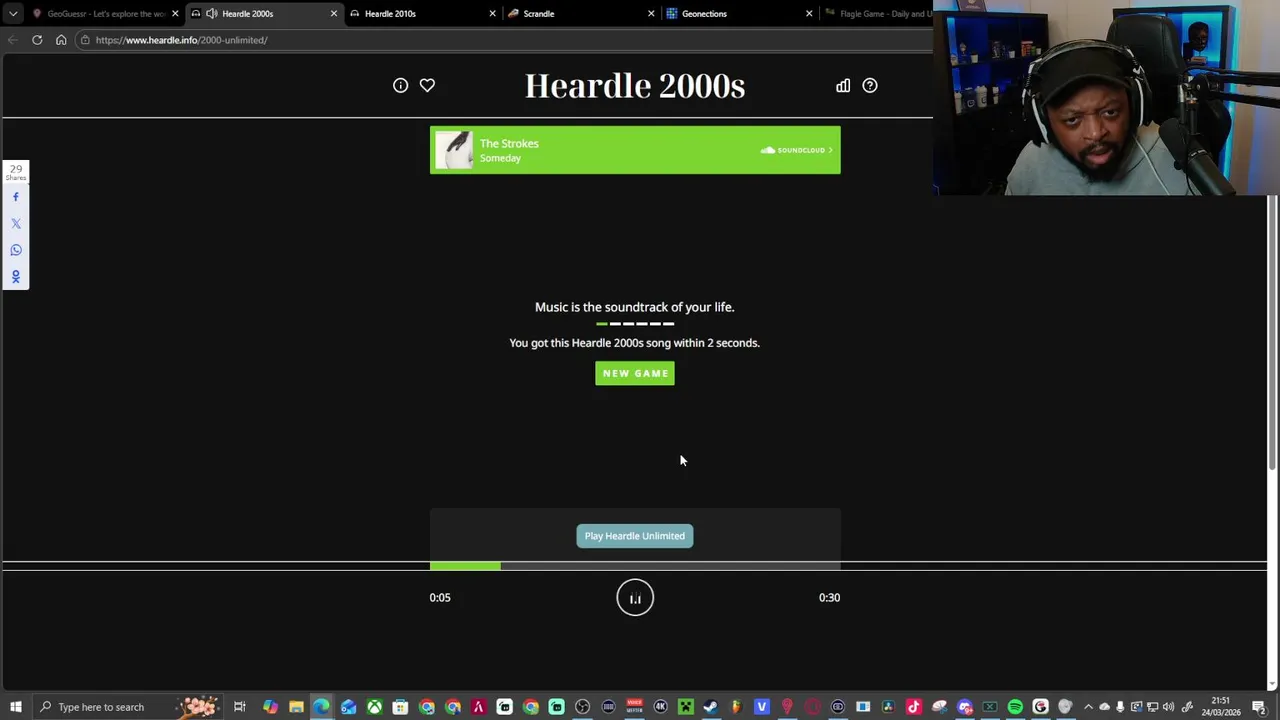Open the Xbox app on taskbar
Screen dimensions: 1280x720
point(374,707)
